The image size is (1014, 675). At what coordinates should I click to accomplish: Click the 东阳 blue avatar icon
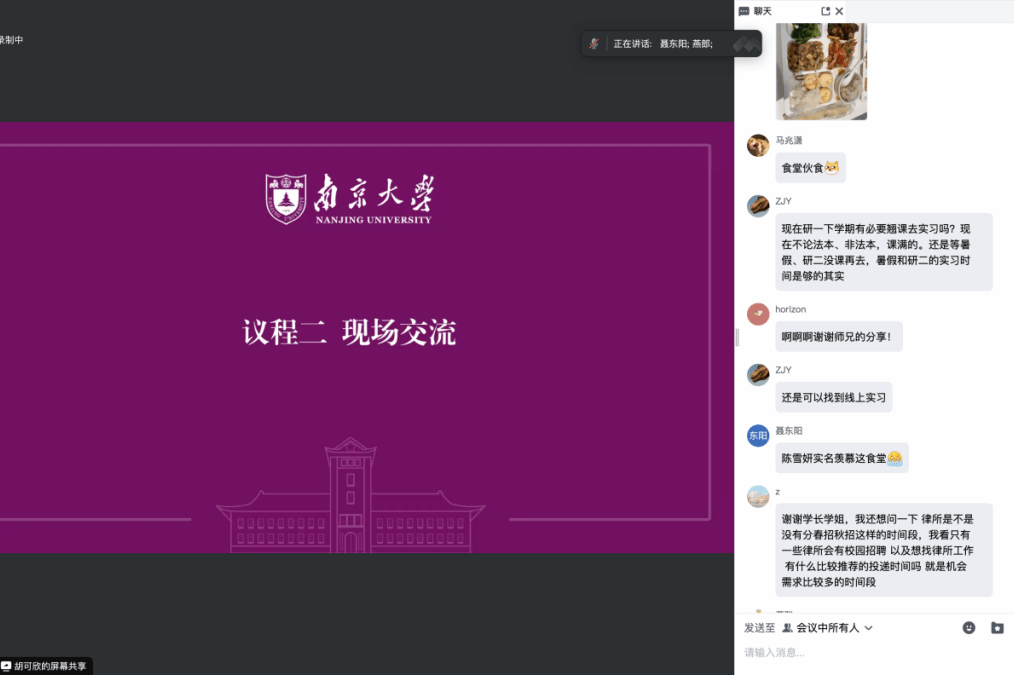tap(758, 435)
